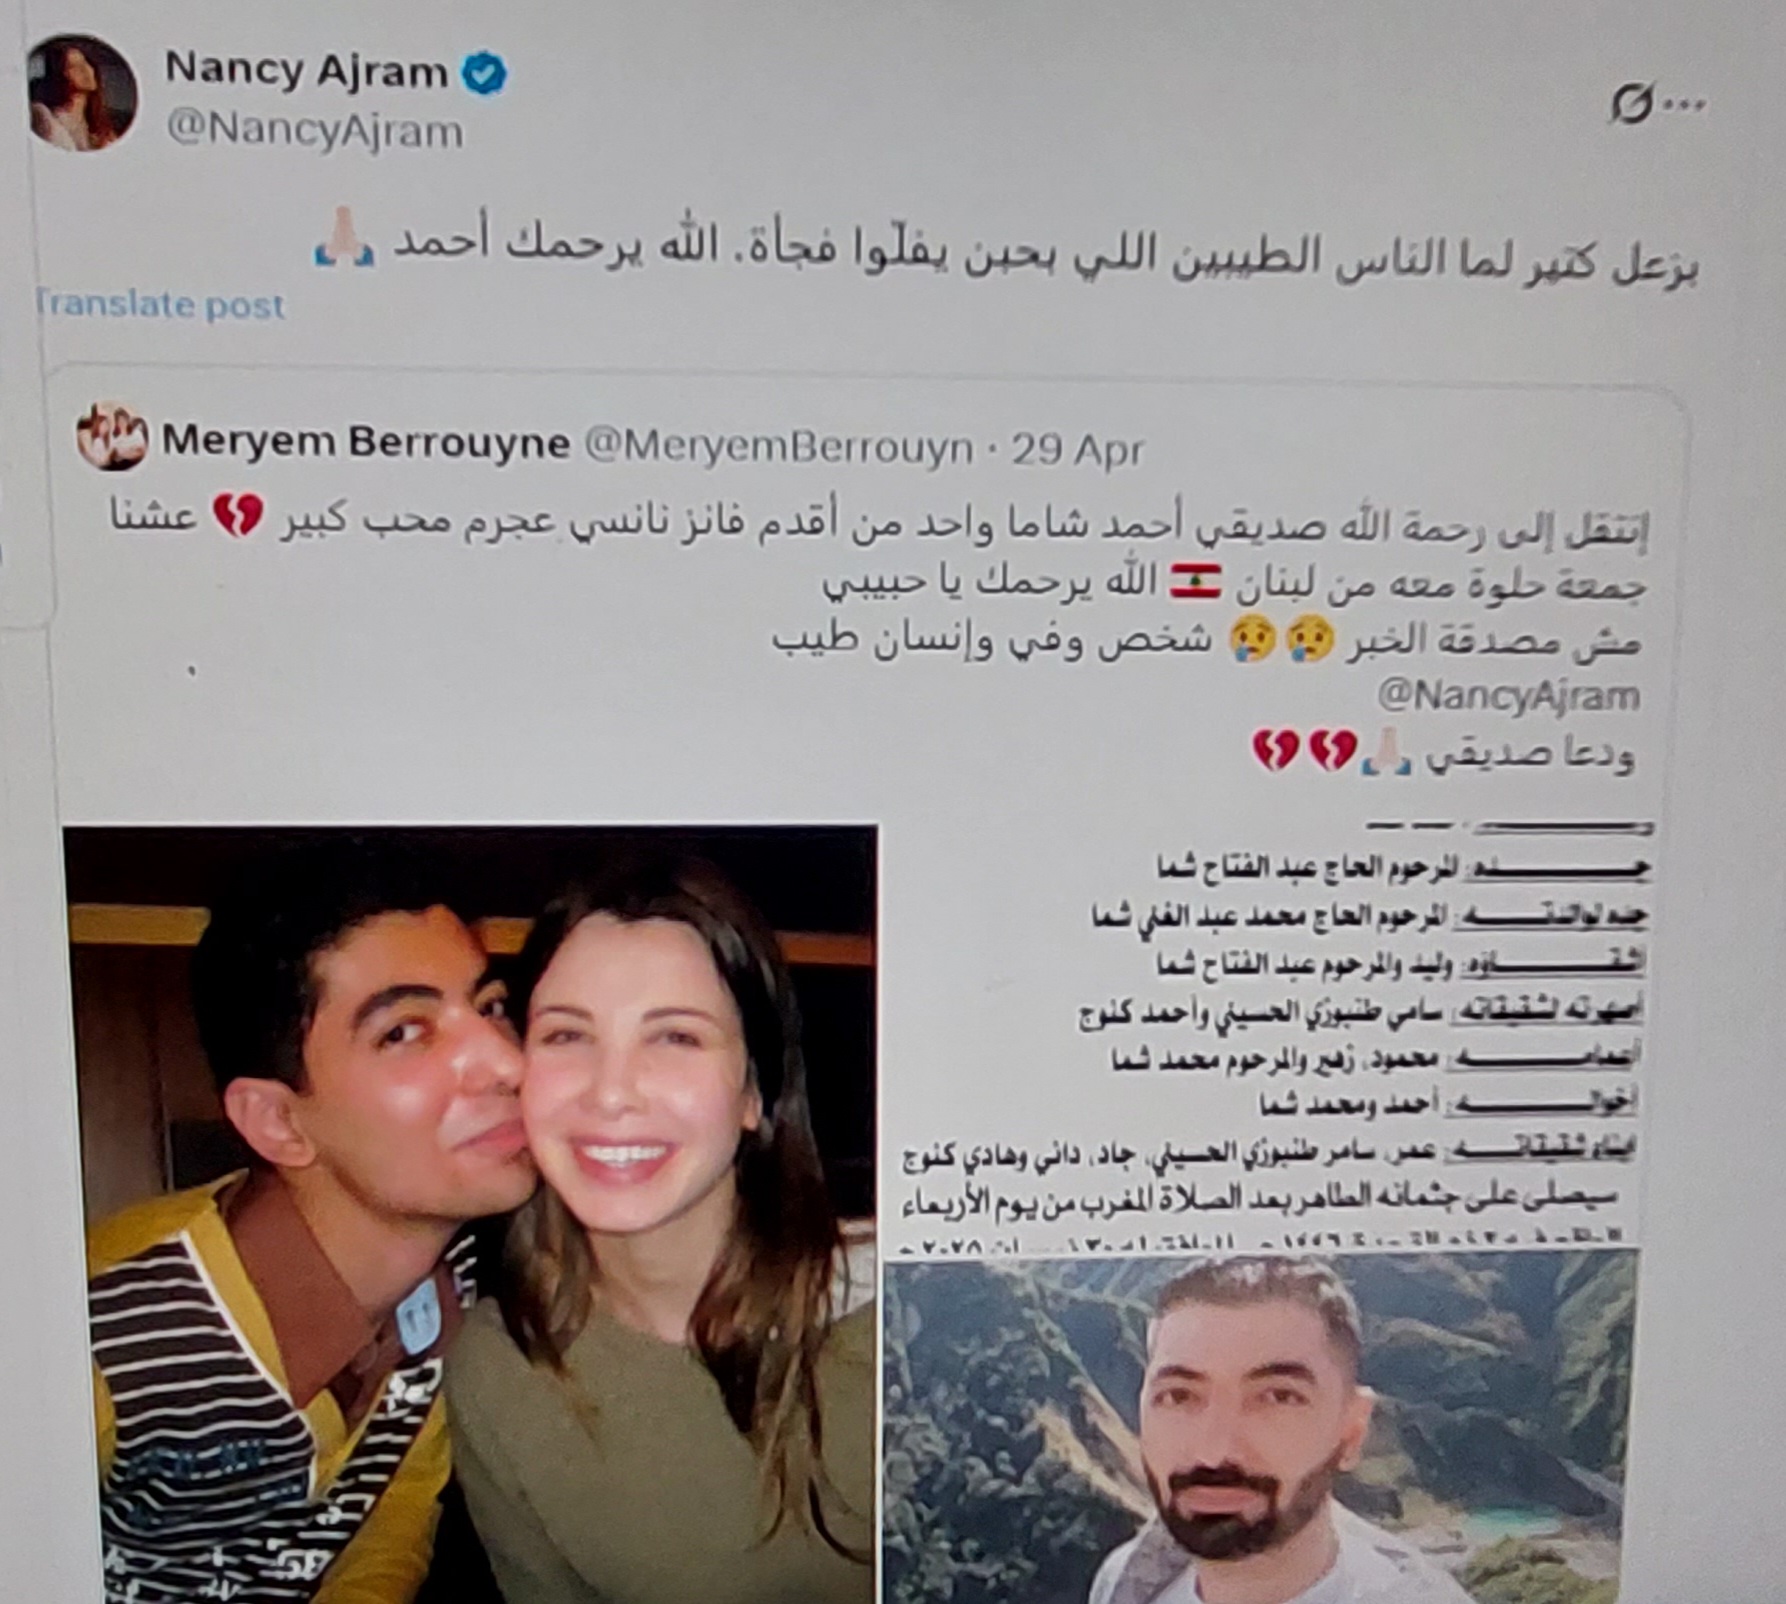Click the Lebanese flag emoji in quoted post
Screen dimensions: 1786x1604
pos(1196,581)
